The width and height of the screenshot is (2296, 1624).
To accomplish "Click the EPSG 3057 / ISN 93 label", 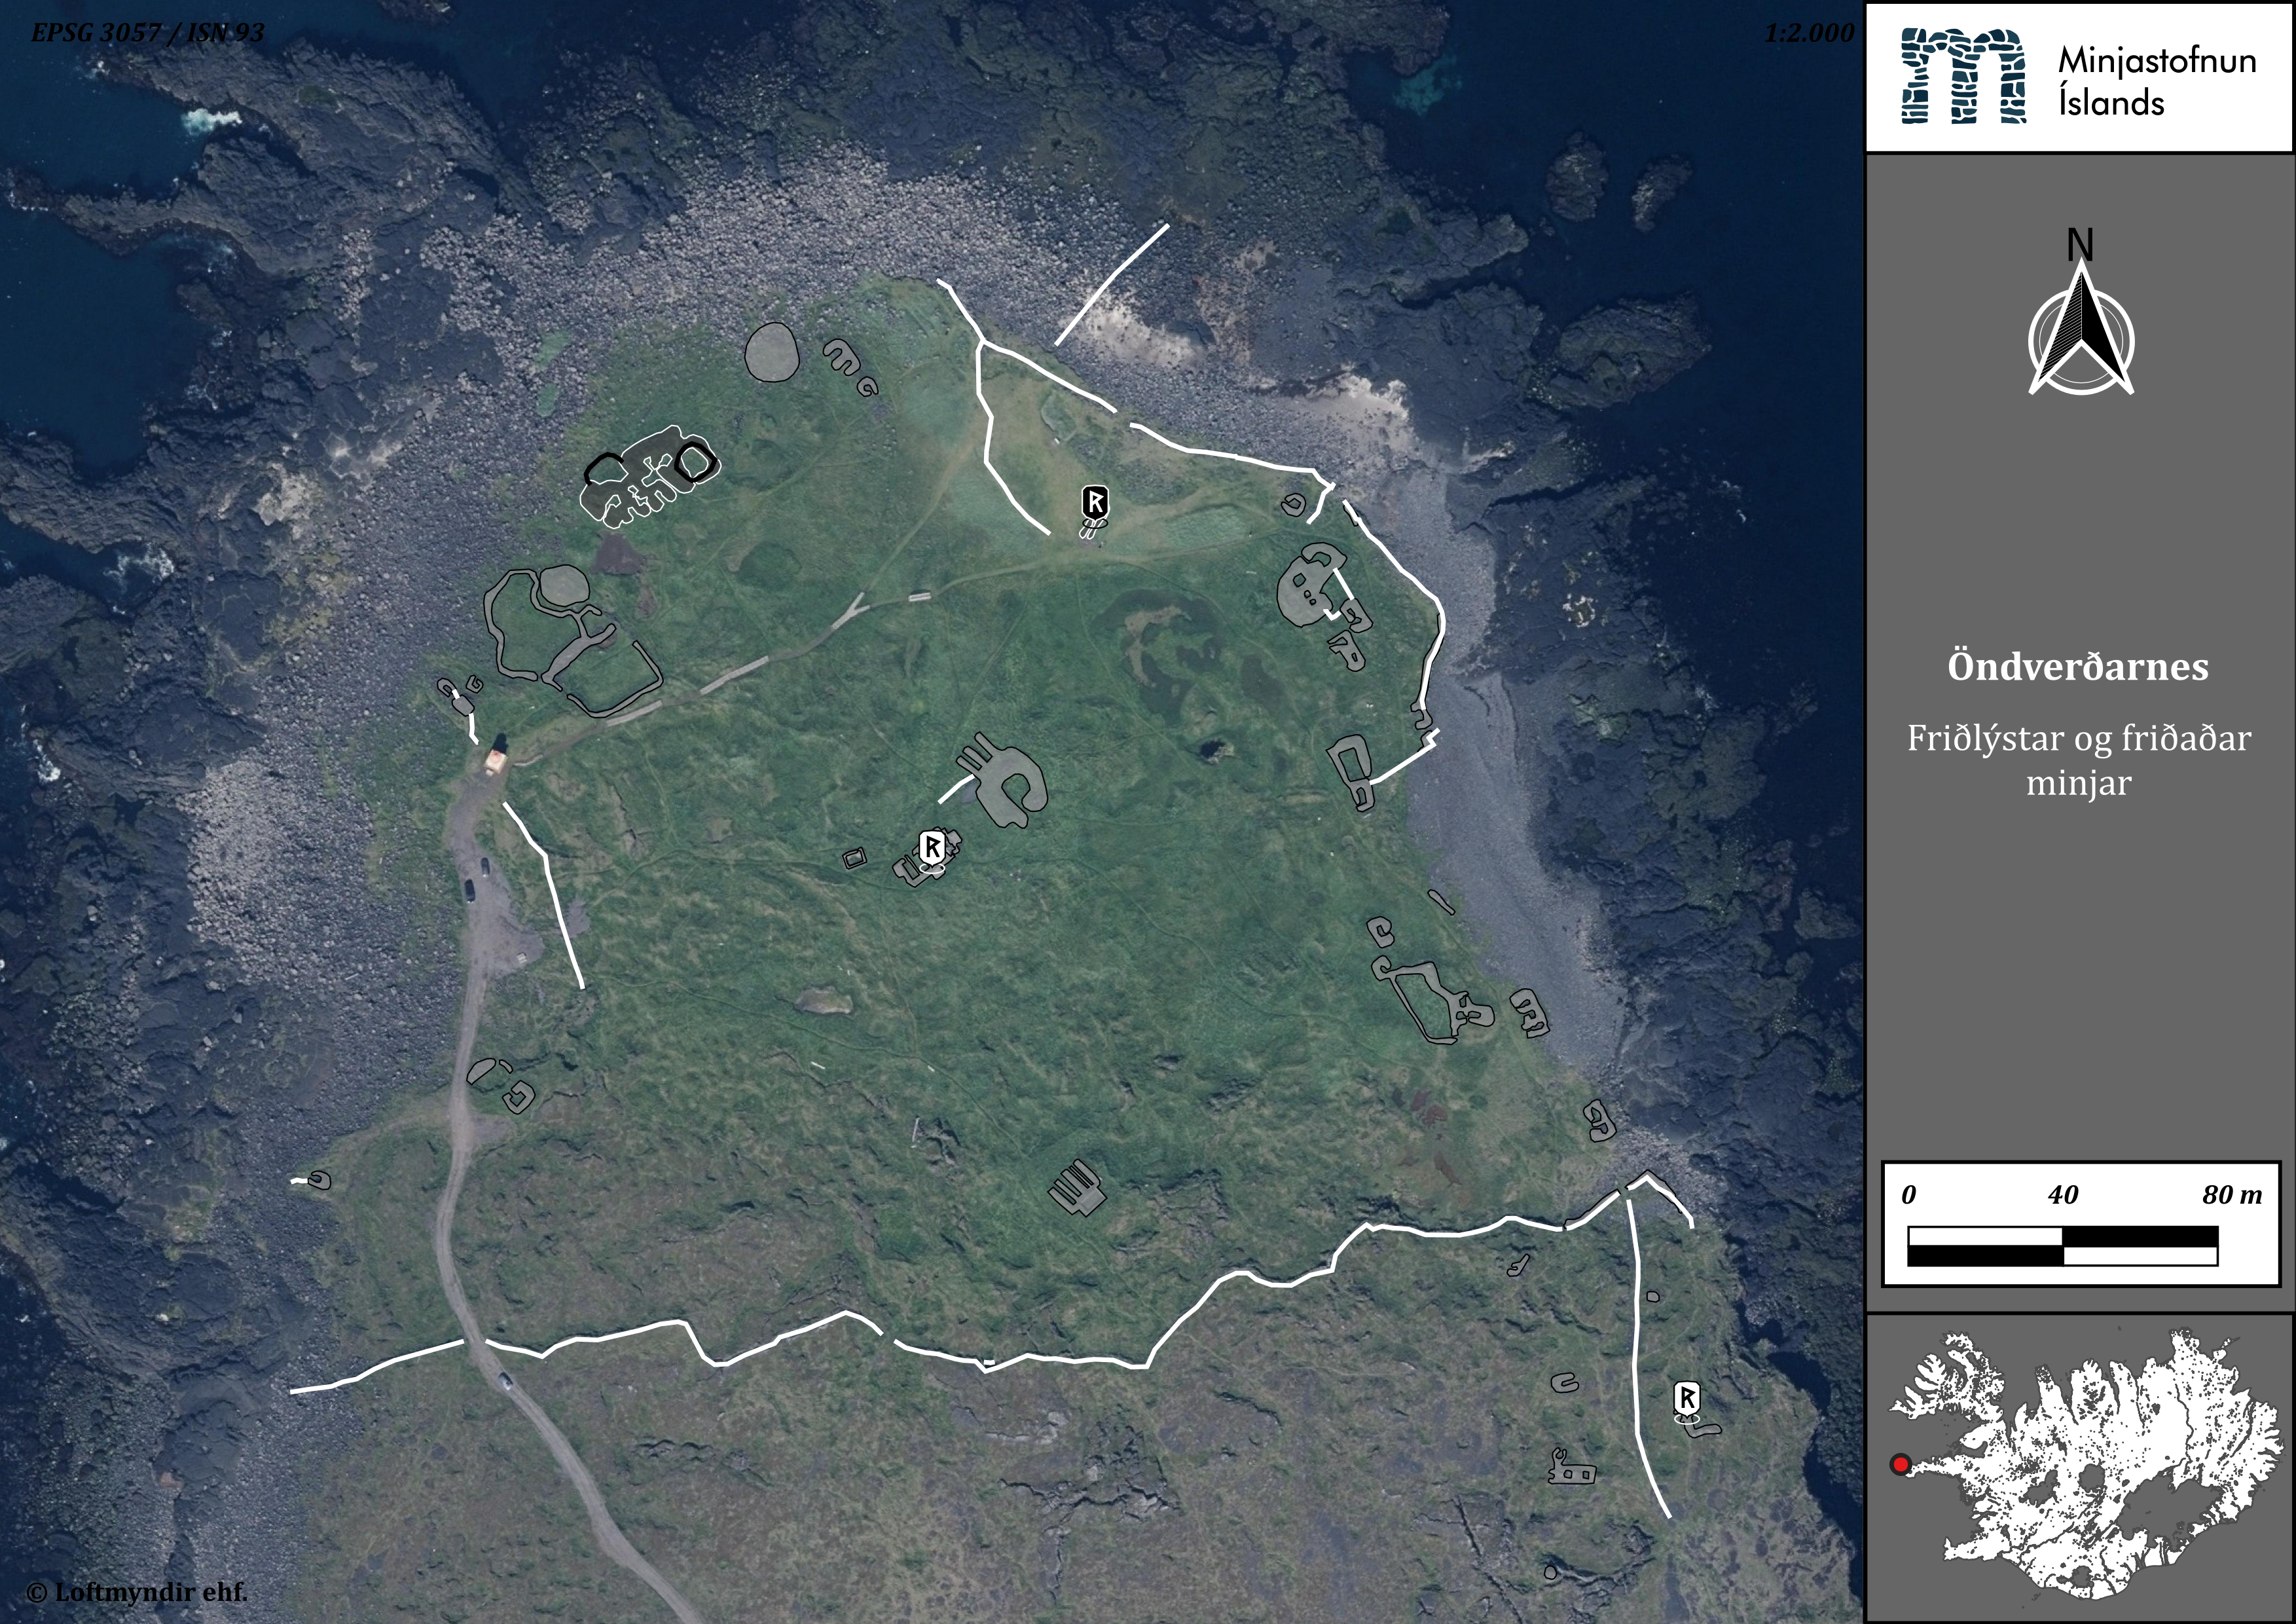I will click(147, 33).
